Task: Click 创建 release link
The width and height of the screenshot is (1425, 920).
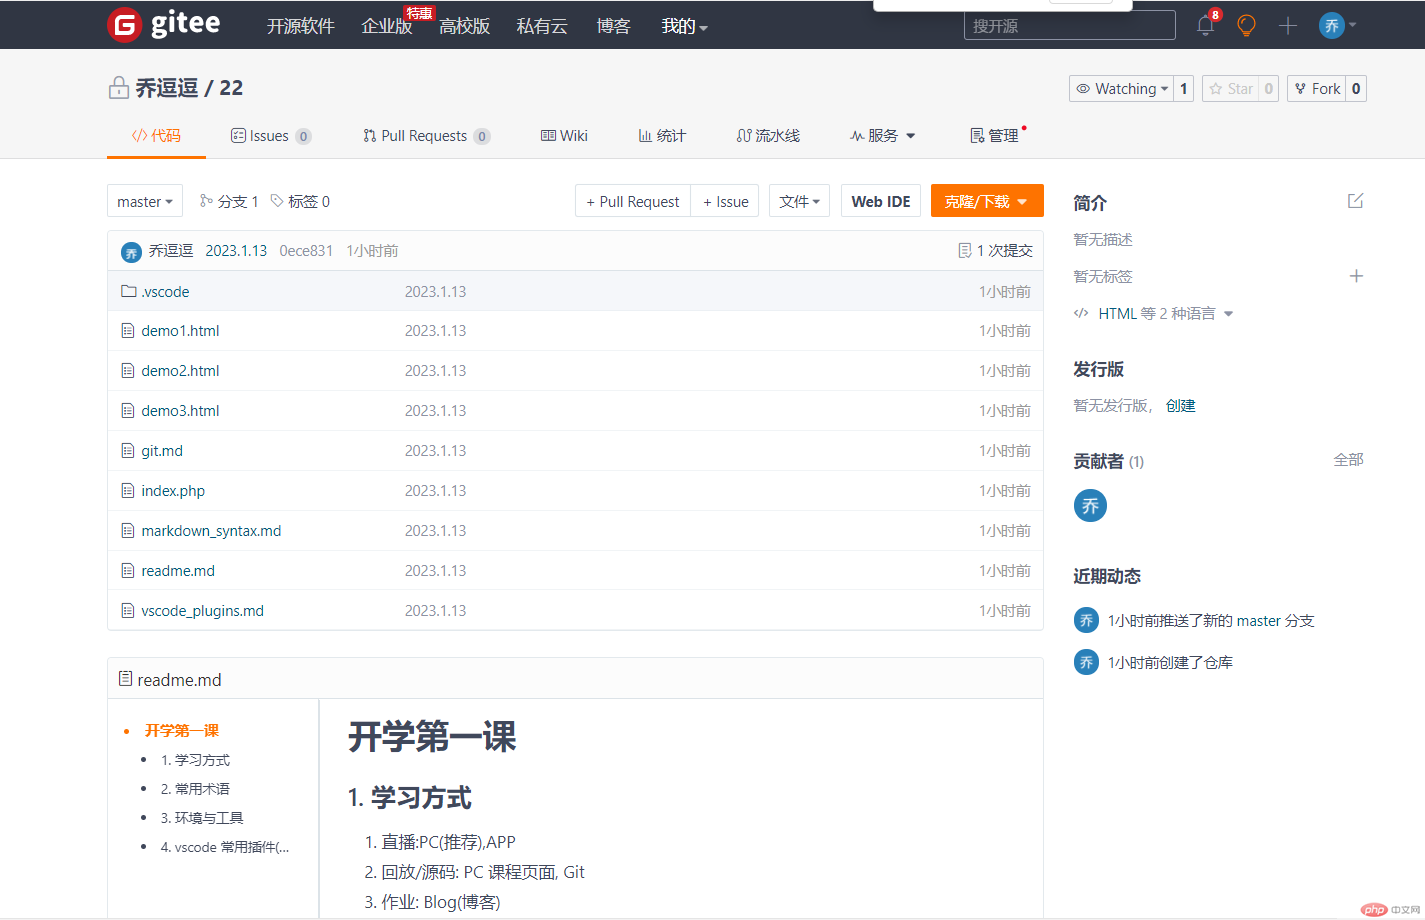Action: point(1181,406)
